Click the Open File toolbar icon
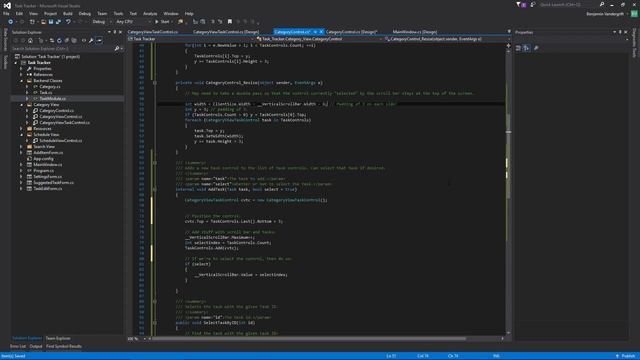 (x=43, y=22)
